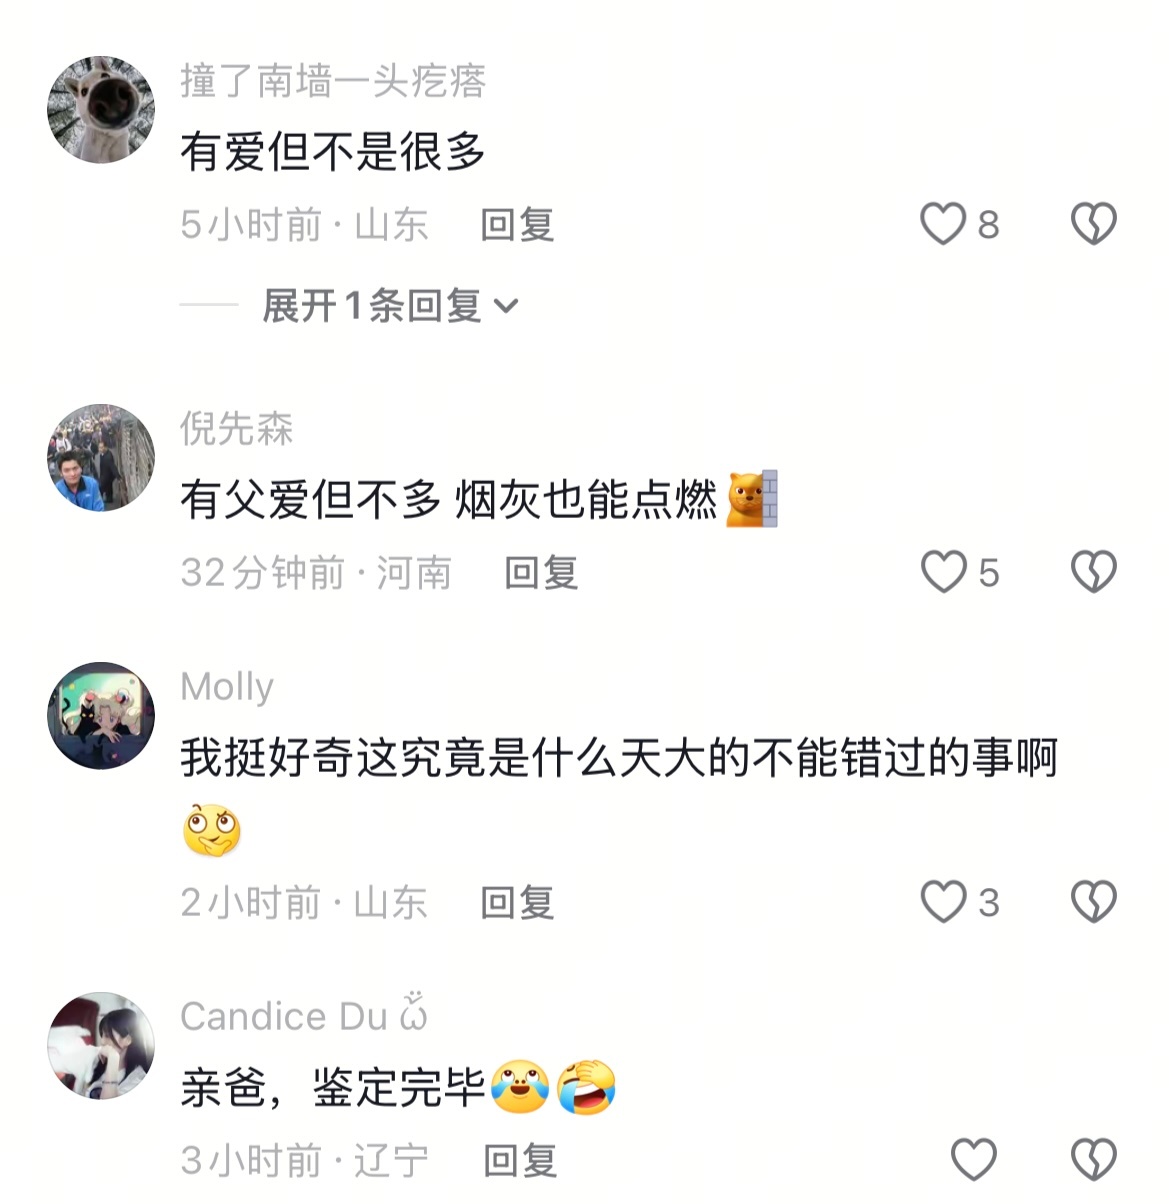Dislike Molly's comment

(1093, 902)
